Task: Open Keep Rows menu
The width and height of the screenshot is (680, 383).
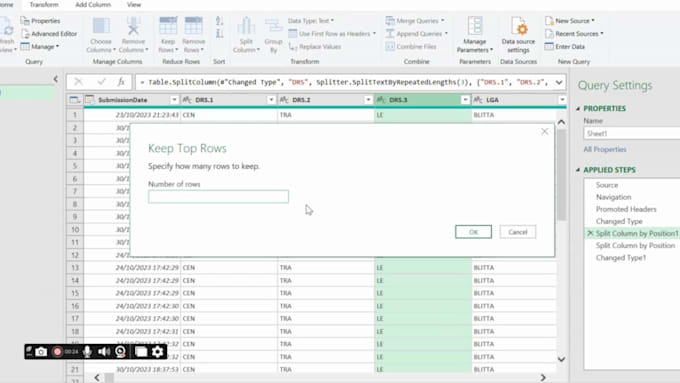Action: pos(168,35)
